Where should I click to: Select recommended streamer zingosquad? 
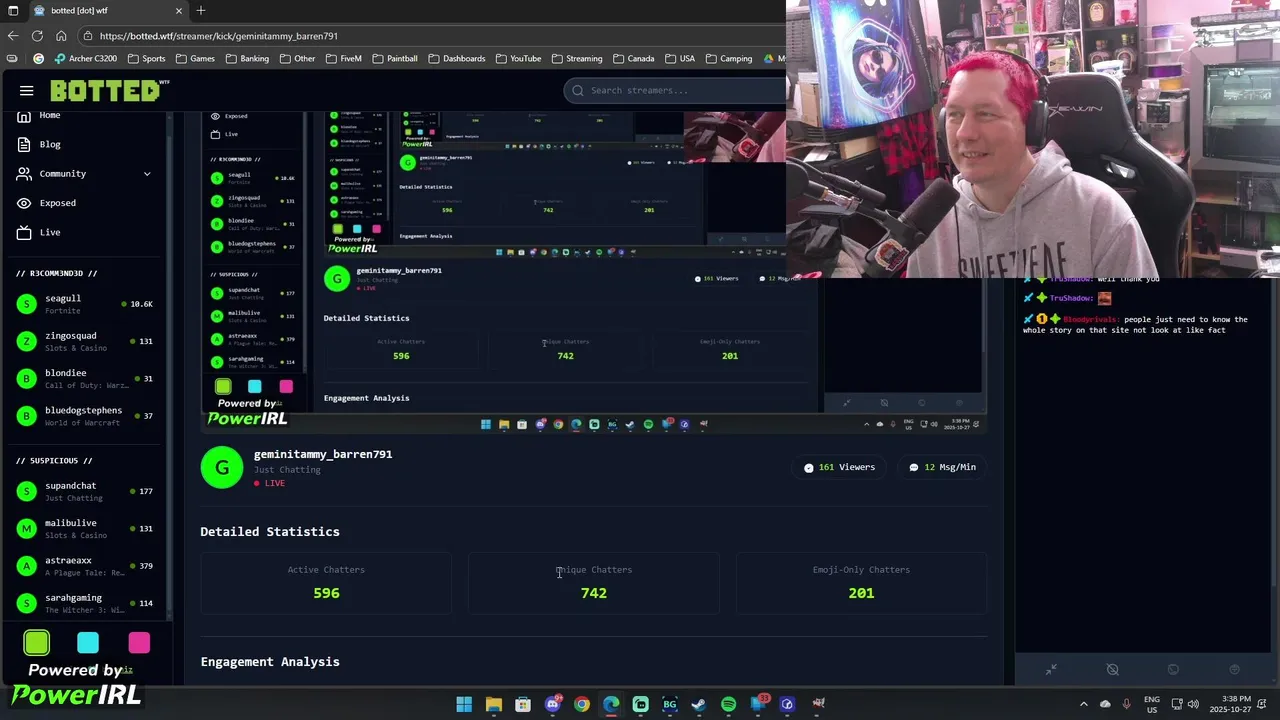coord(85,341)
